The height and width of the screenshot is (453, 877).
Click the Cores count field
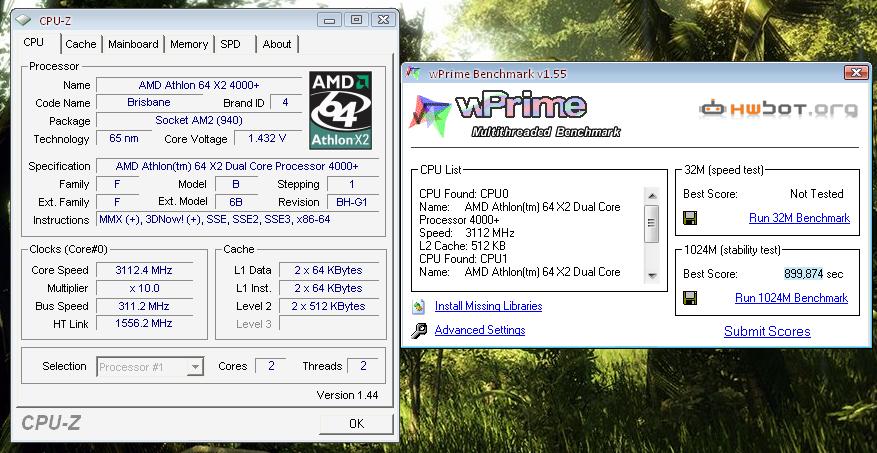[x=271, y=366]
